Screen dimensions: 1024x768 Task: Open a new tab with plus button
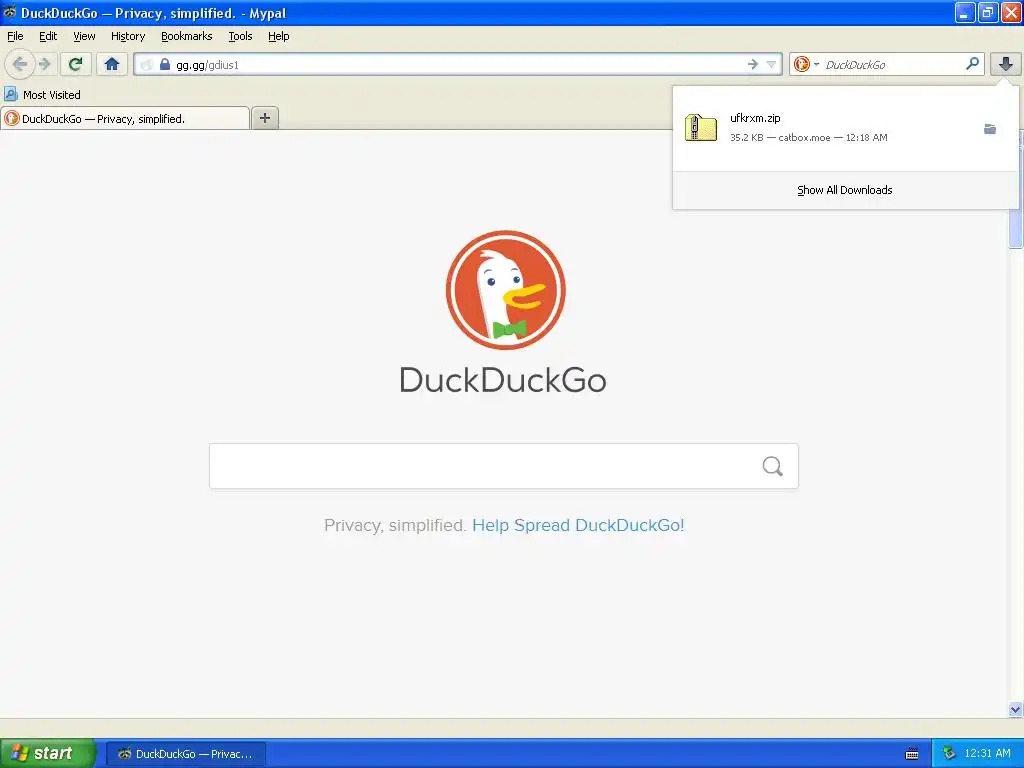pyautogui.click(x=264, y=118)
